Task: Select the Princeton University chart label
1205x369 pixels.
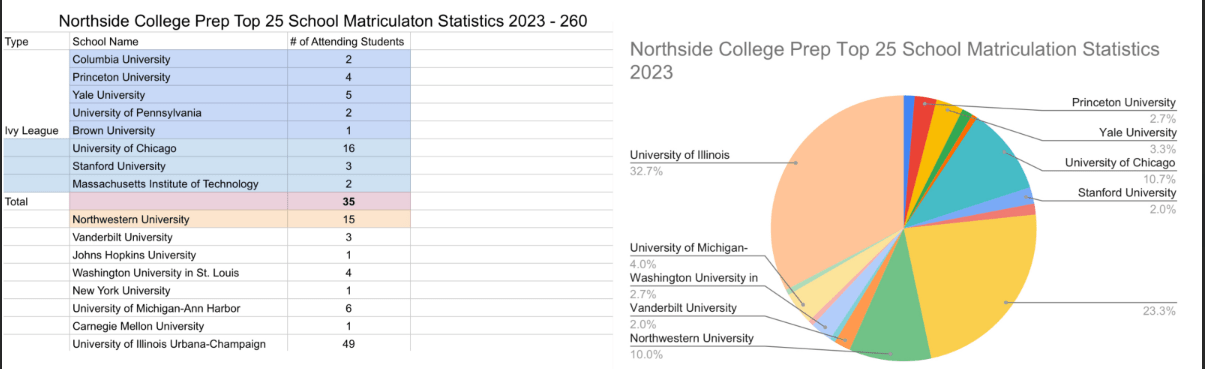Action: click(1123, 103)
